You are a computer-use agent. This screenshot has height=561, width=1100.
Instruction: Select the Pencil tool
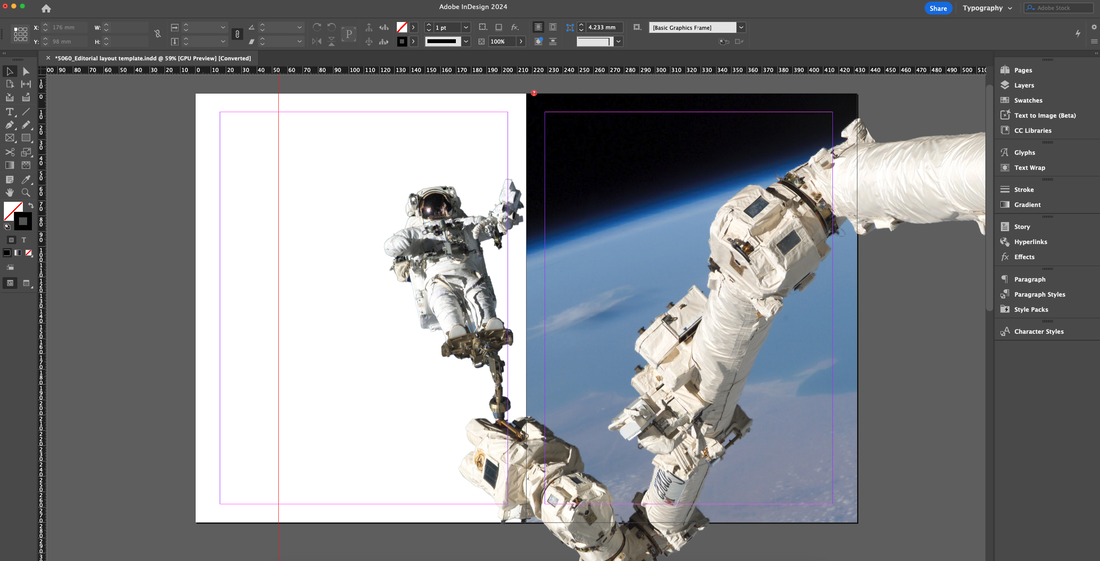coord(26,125)
